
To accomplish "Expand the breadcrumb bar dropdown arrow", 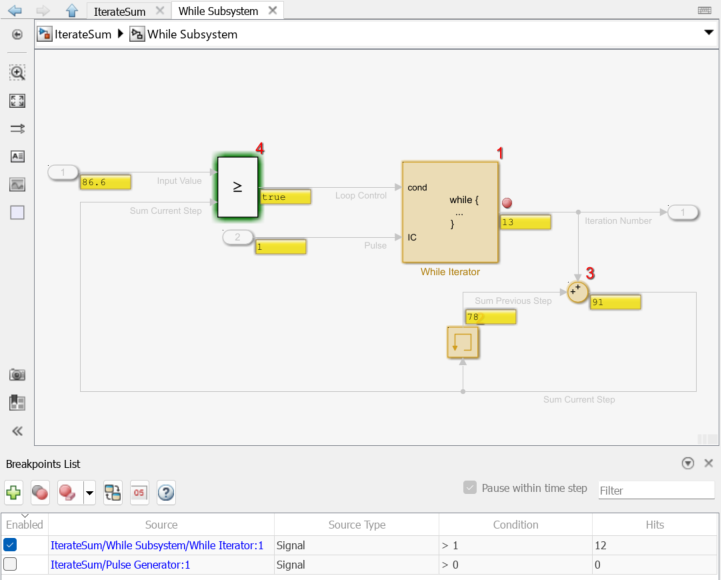I will (x=708, y=33).
